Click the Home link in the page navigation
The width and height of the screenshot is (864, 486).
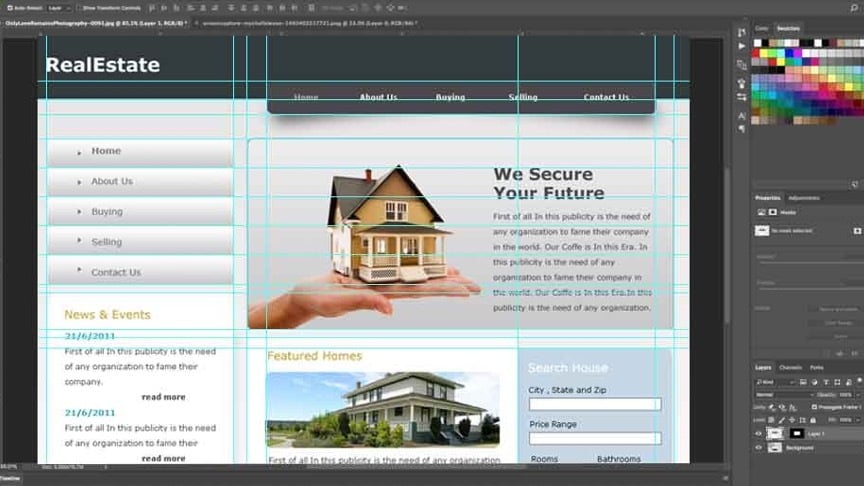tap(306, 97)
